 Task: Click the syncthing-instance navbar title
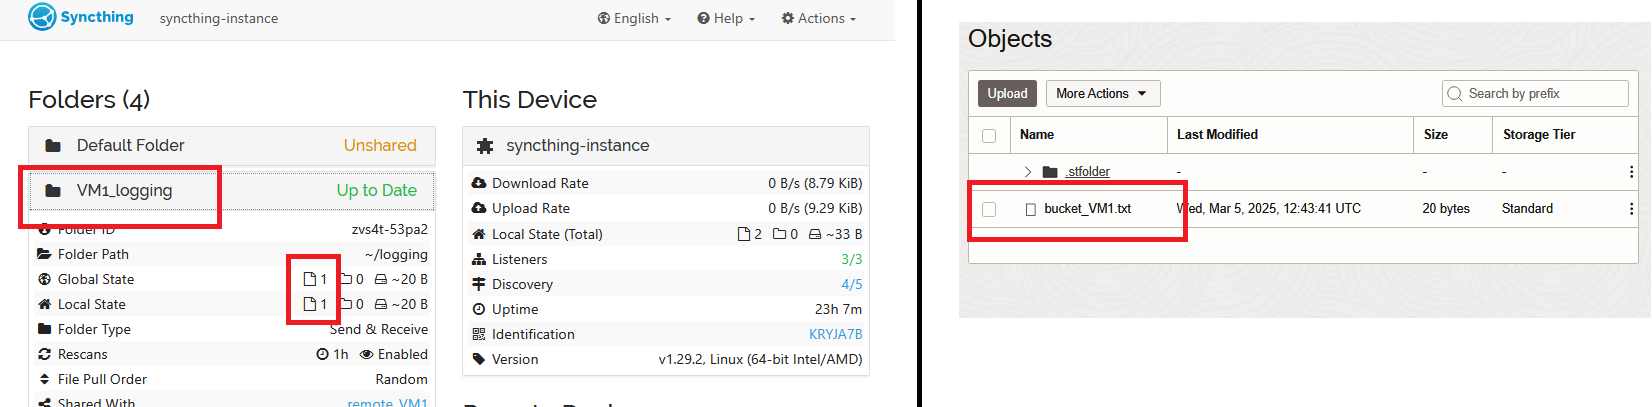(219, 18)
